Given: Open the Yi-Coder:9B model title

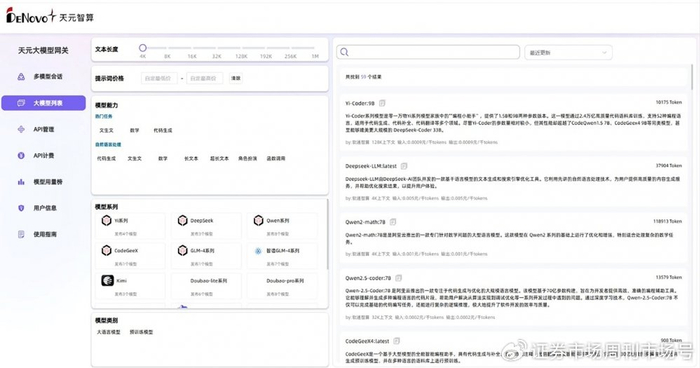Looking at the screenshot, I should (360, 103).
